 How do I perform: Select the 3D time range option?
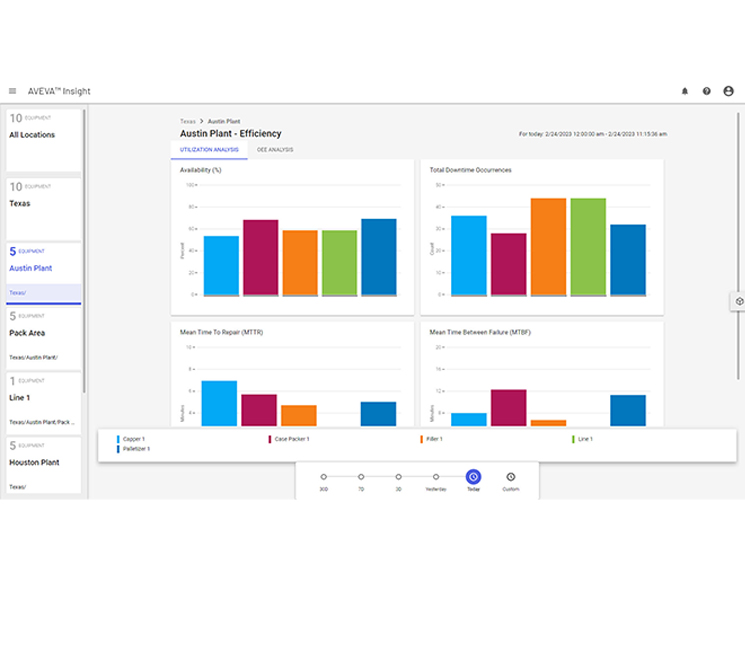click(398, 477)
